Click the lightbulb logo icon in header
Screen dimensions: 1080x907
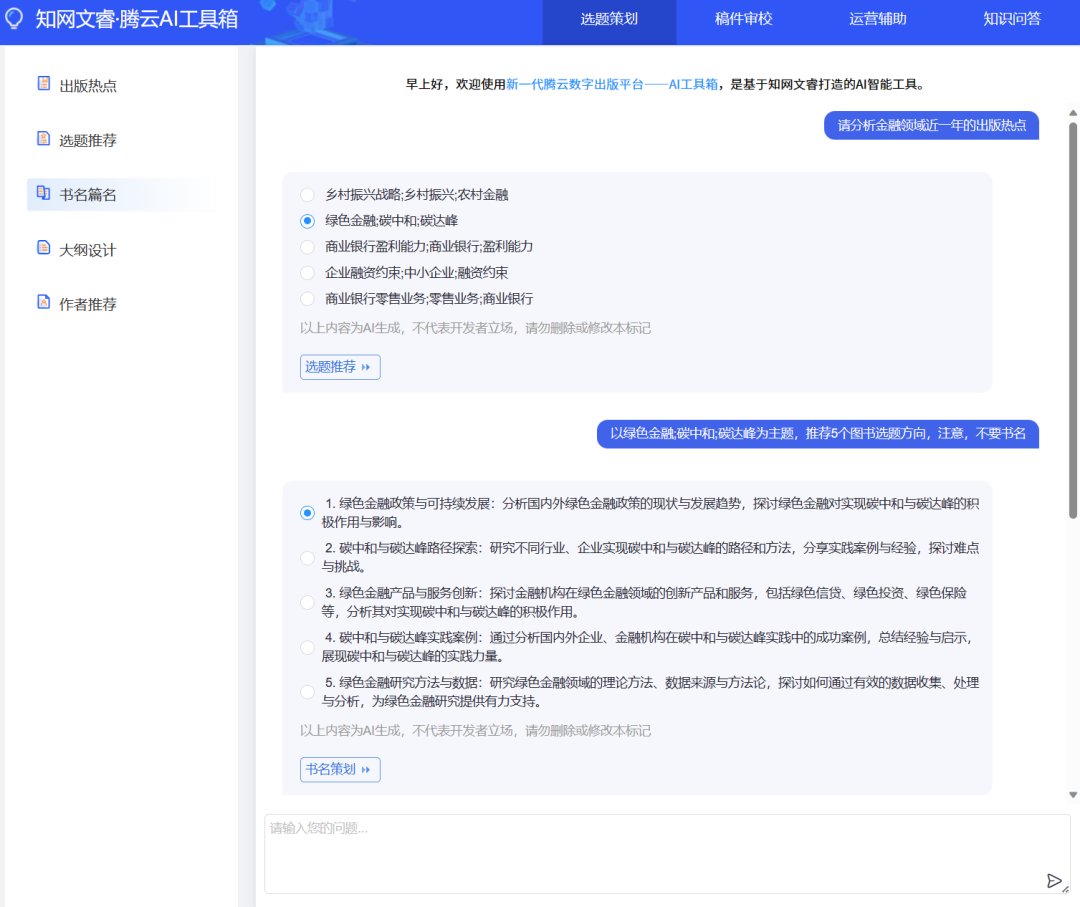[x=14, y=19]
